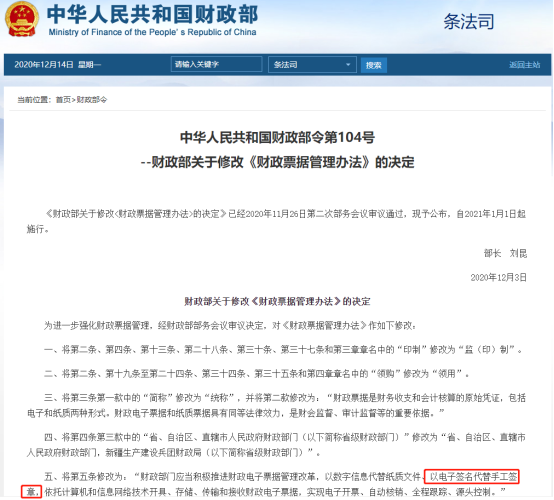Image resolution: width=554 pixels, height=500 pixels.
Task: Click the article title 财政部令第104号
Action: coord(277,137)
